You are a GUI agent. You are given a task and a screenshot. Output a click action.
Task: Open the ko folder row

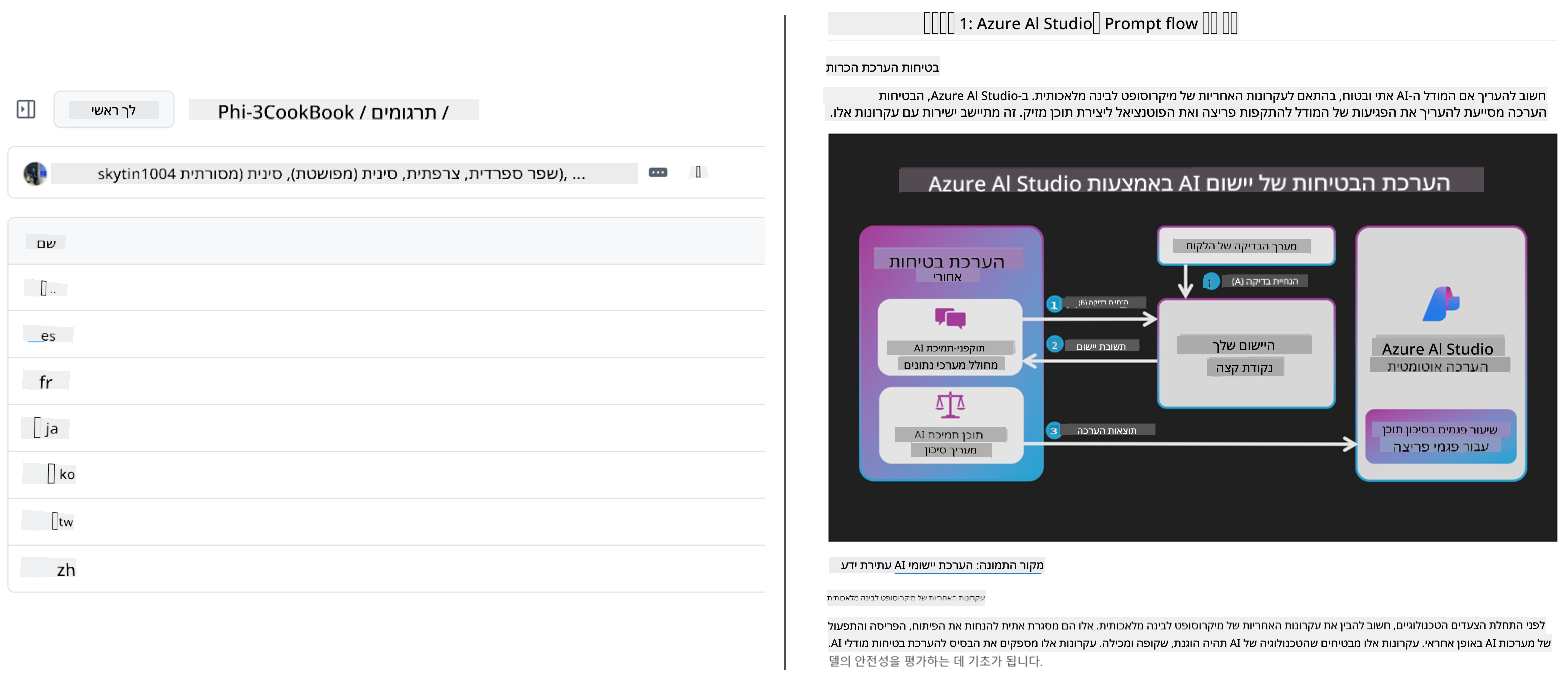pyautogui.click(x=386, y=474)
